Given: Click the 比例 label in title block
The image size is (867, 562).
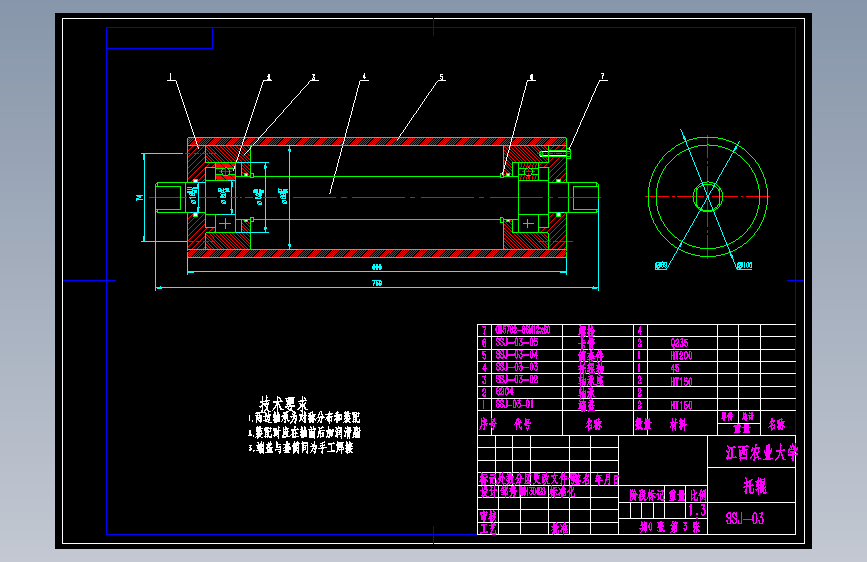Looking at the screenshot, I should [698, 495].
